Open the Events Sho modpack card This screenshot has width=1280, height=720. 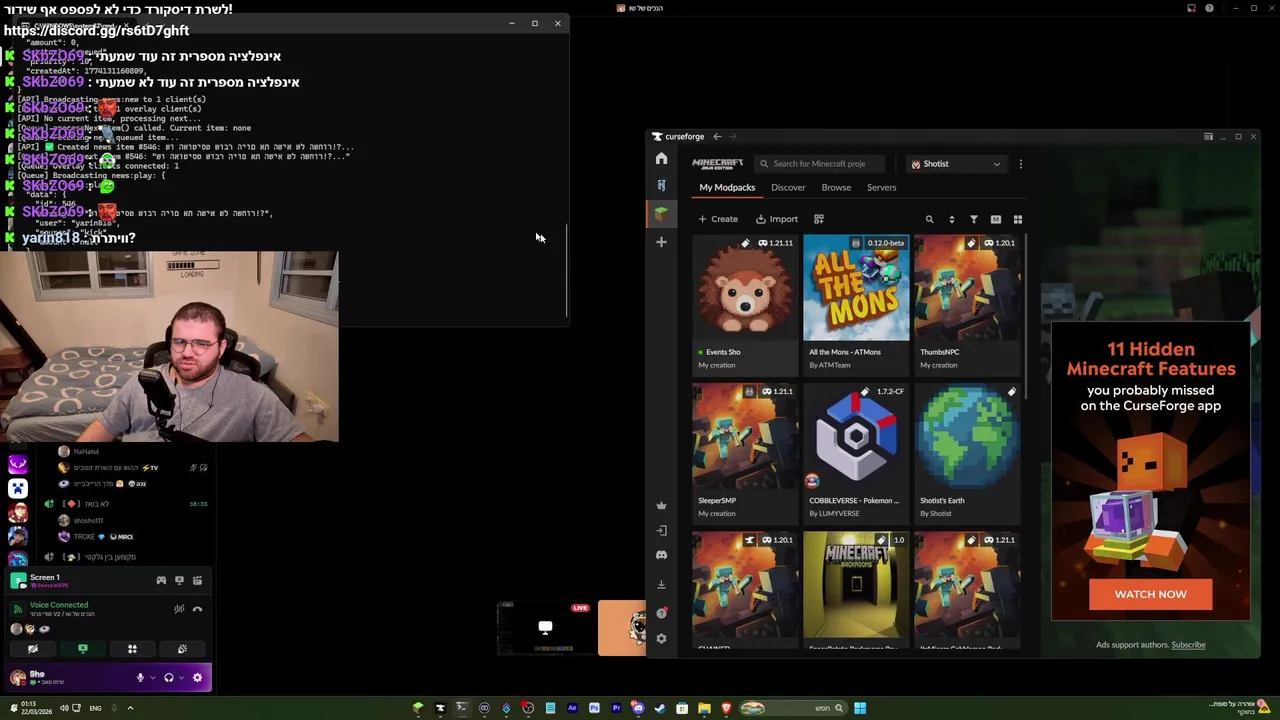[745, 304]
